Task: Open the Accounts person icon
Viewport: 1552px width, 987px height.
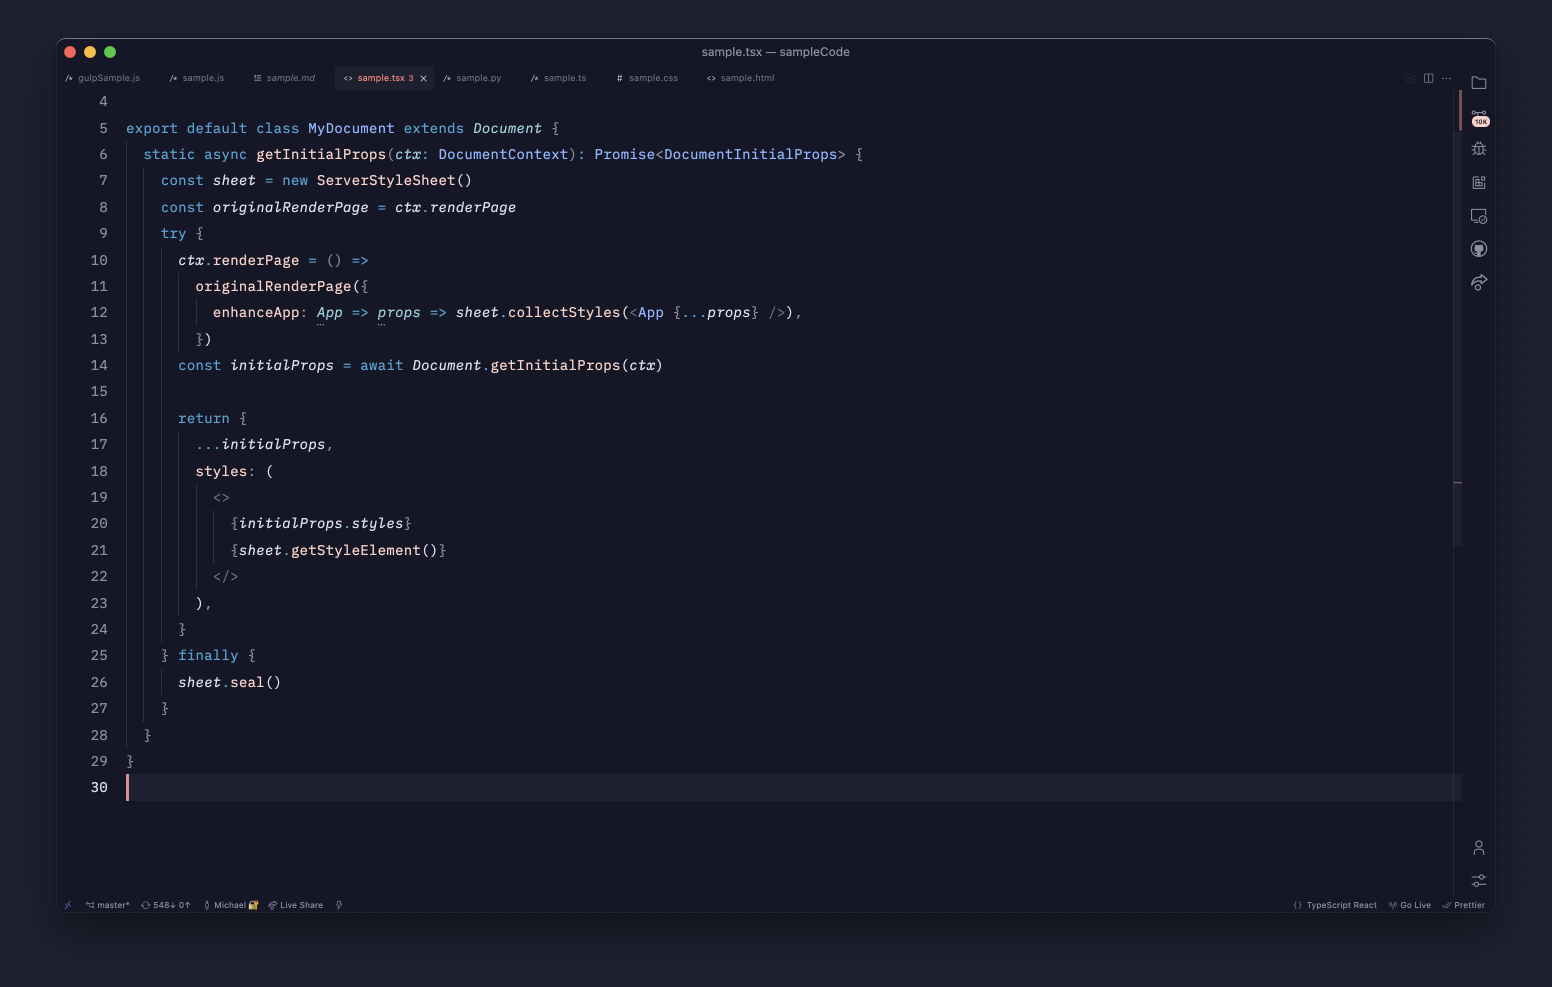Action: [1479, 848]
